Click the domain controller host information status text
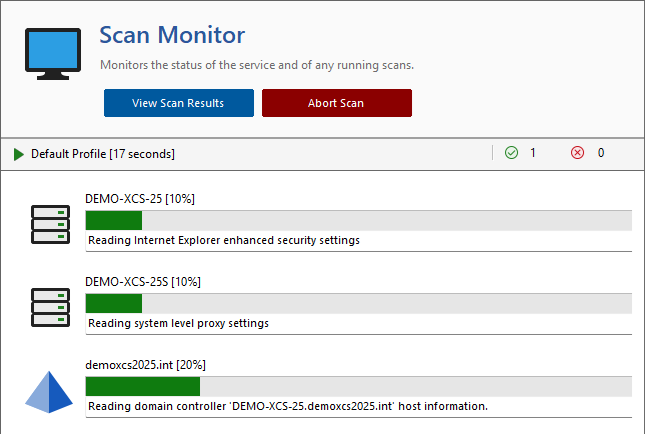This screenshot has width=645, height=448. (288, 406)
